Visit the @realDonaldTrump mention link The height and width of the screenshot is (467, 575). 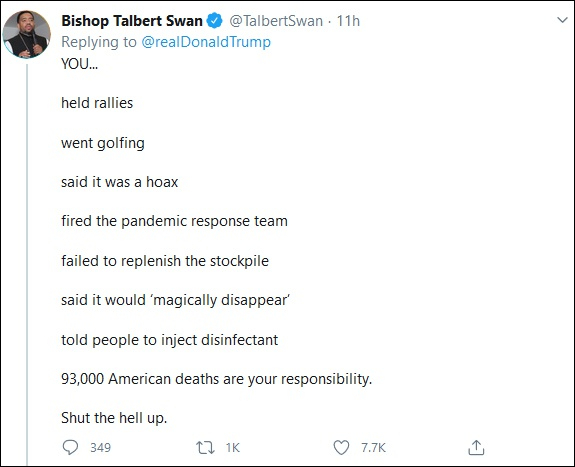206,42
